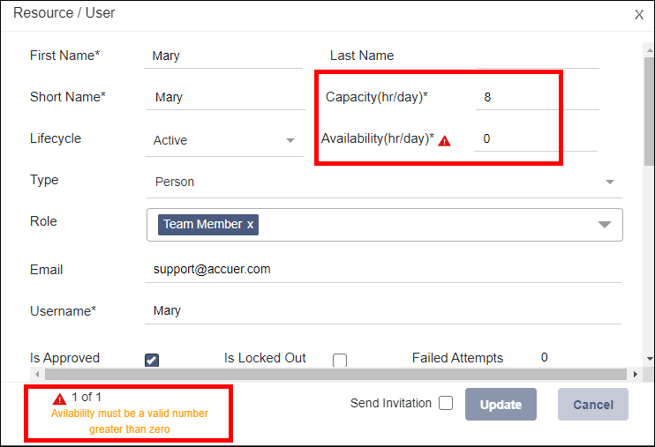The width and height of the screenshot is (655, 447).
Task: Enable the Send Invitation checkbox
Action: [446, 403]
